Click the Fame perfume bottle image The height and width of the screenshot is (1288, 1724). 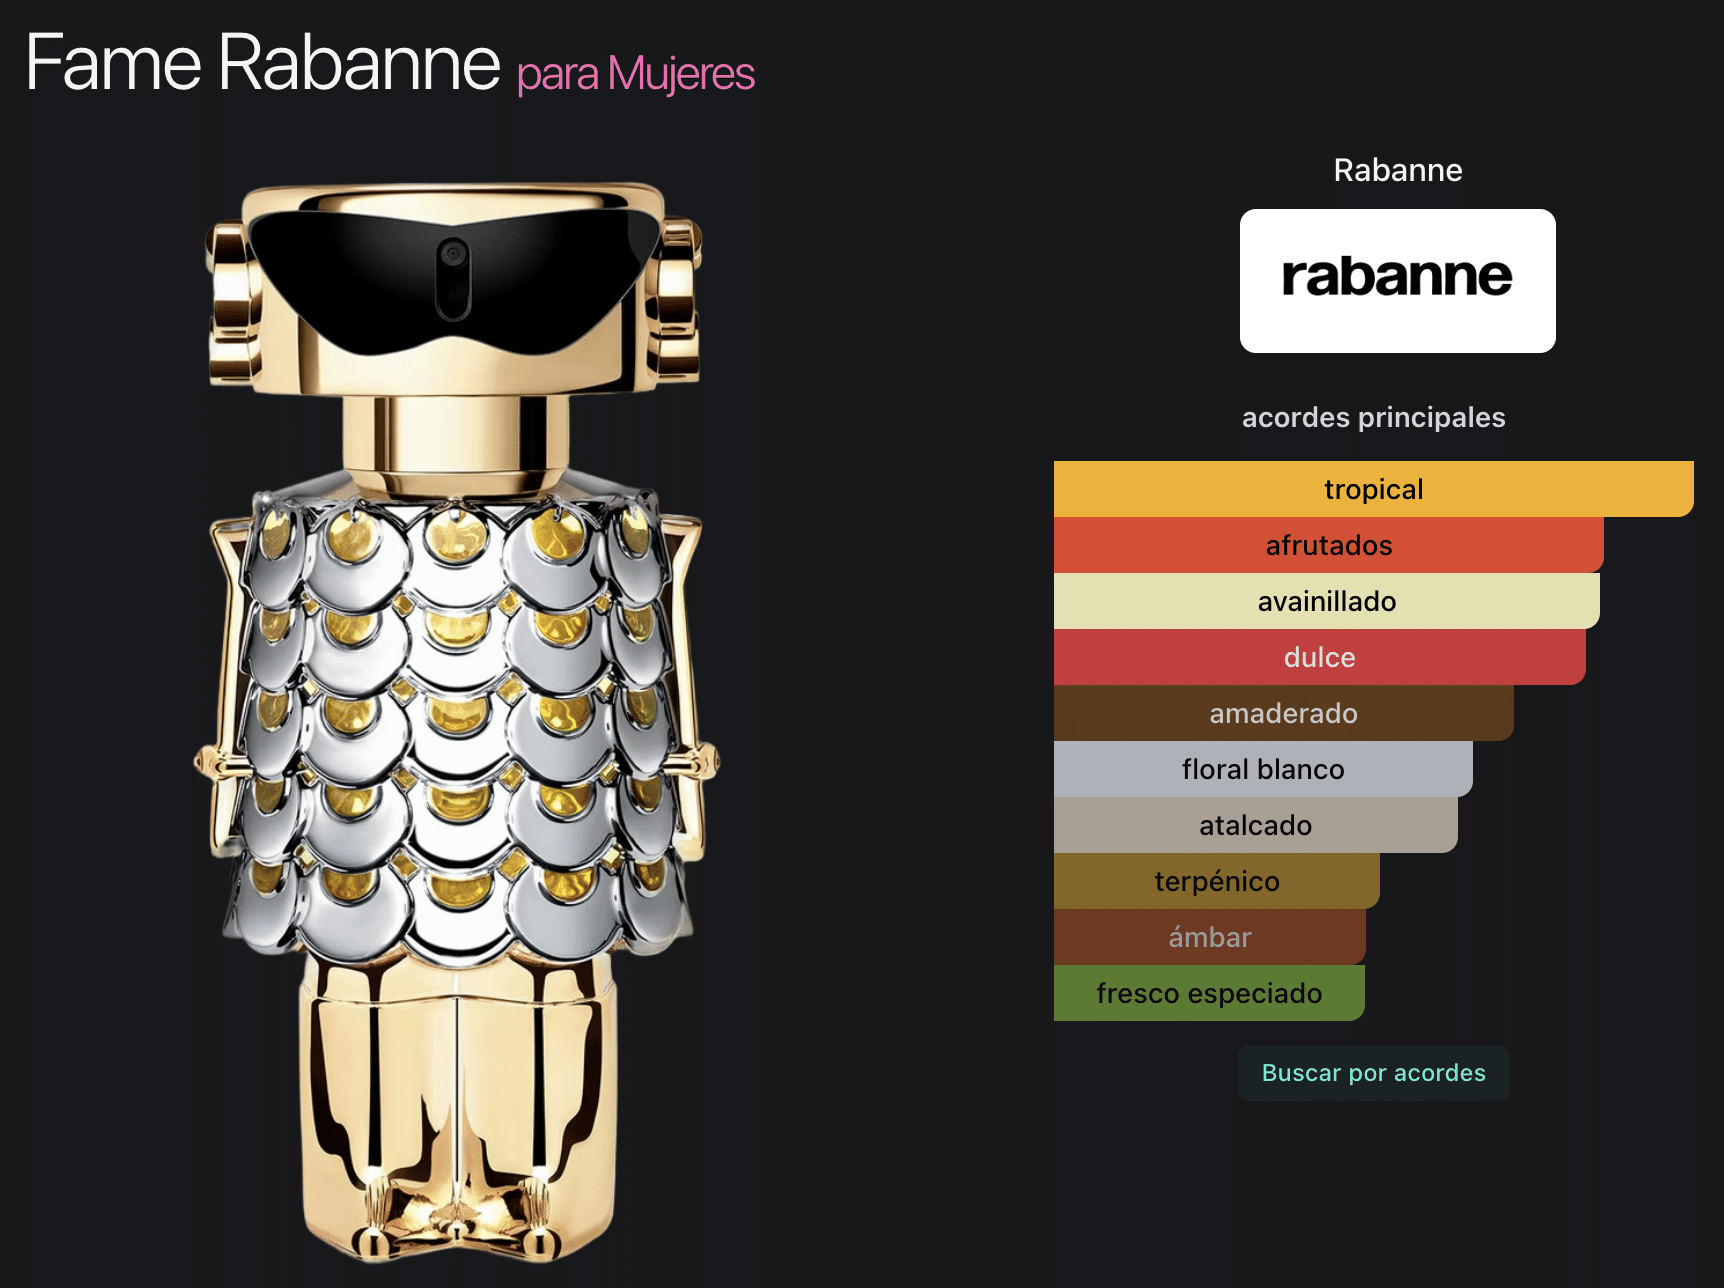pos(456,722)
